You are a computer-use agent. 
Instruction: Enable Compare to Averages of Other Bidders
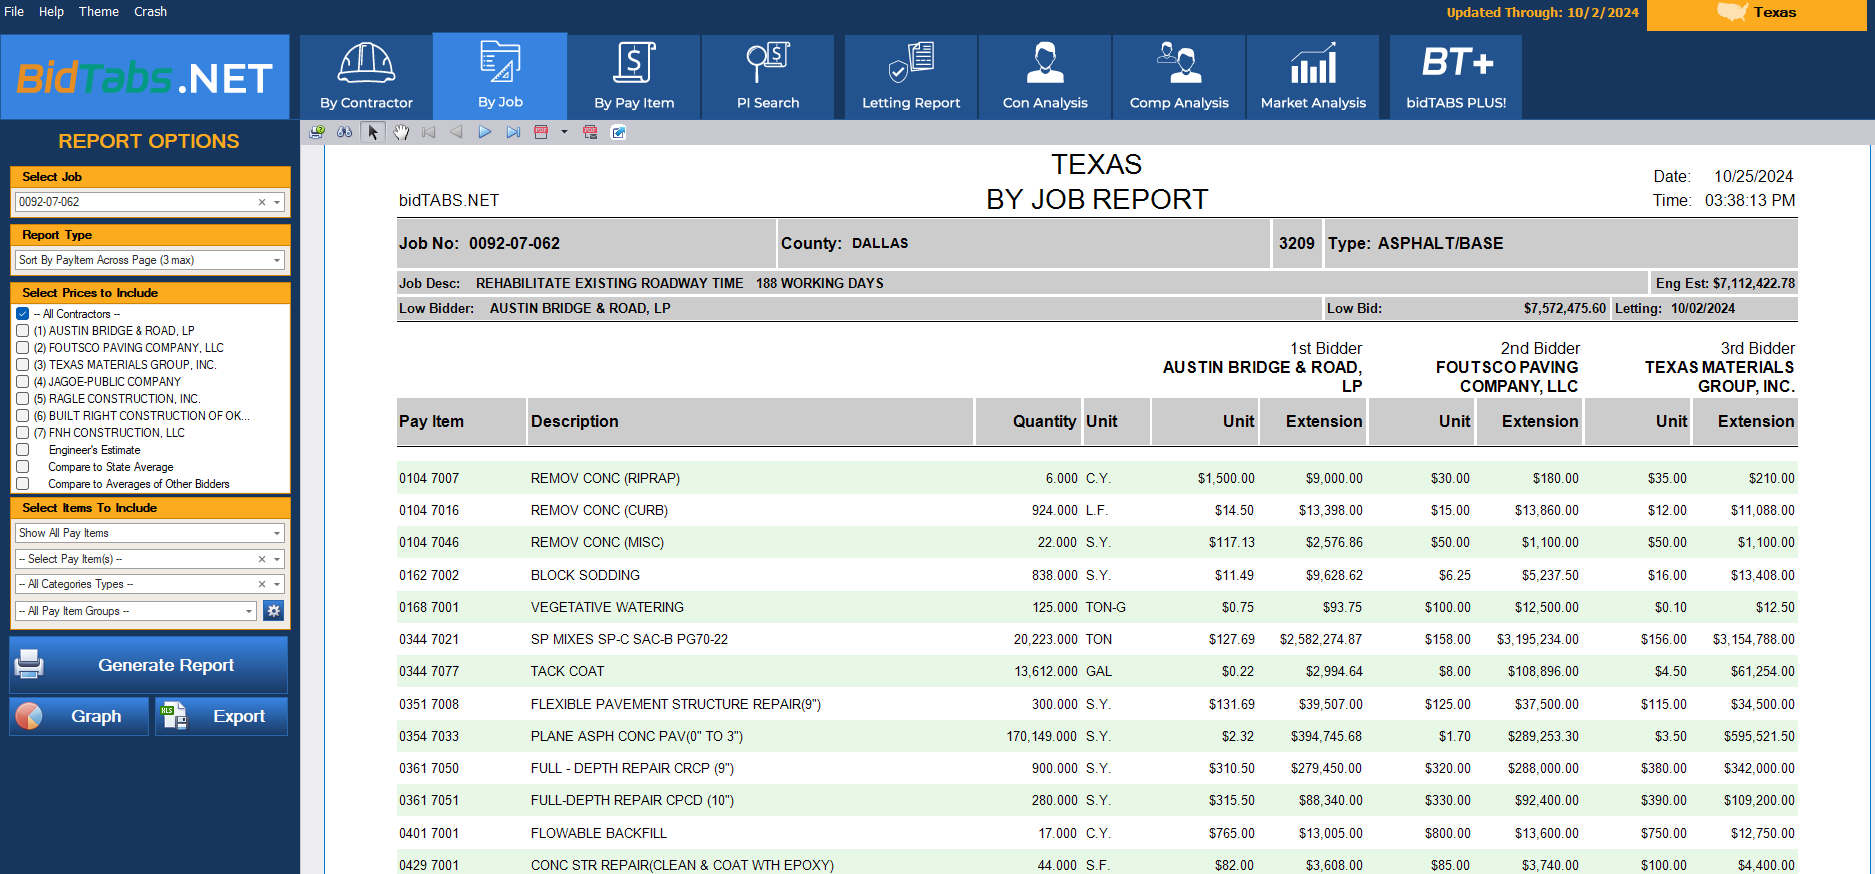[x=22, y=484]
